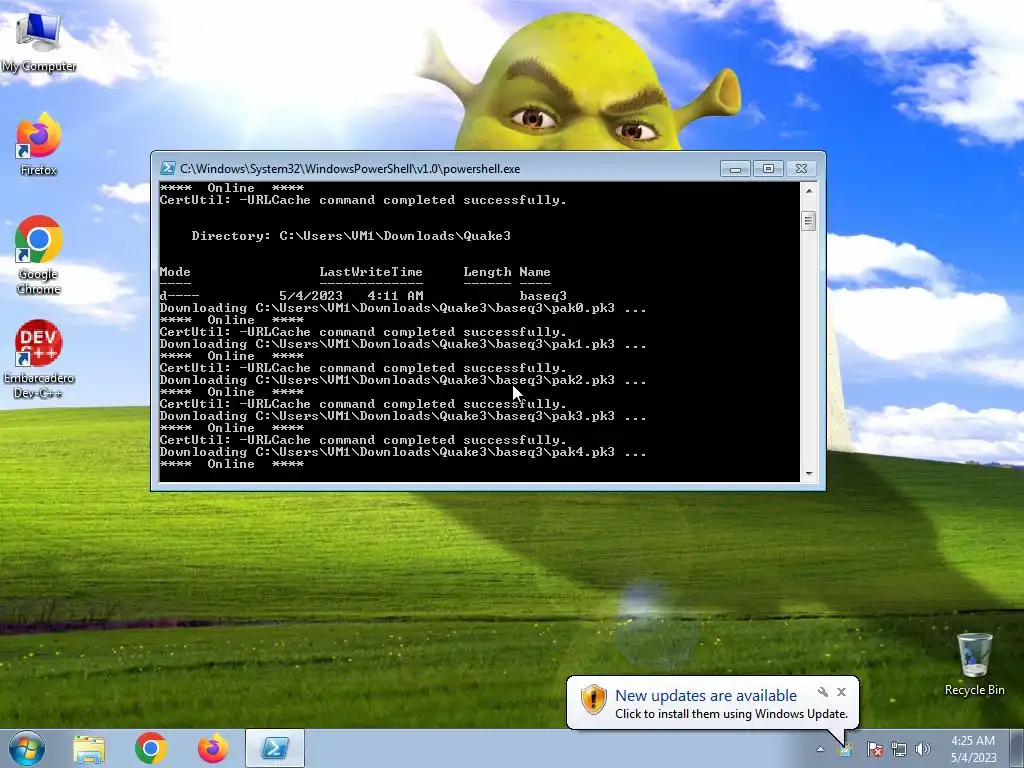Click the shield warning icon in balloon
This screenshot has height=768, width=1024.
(x=593, y=700)
